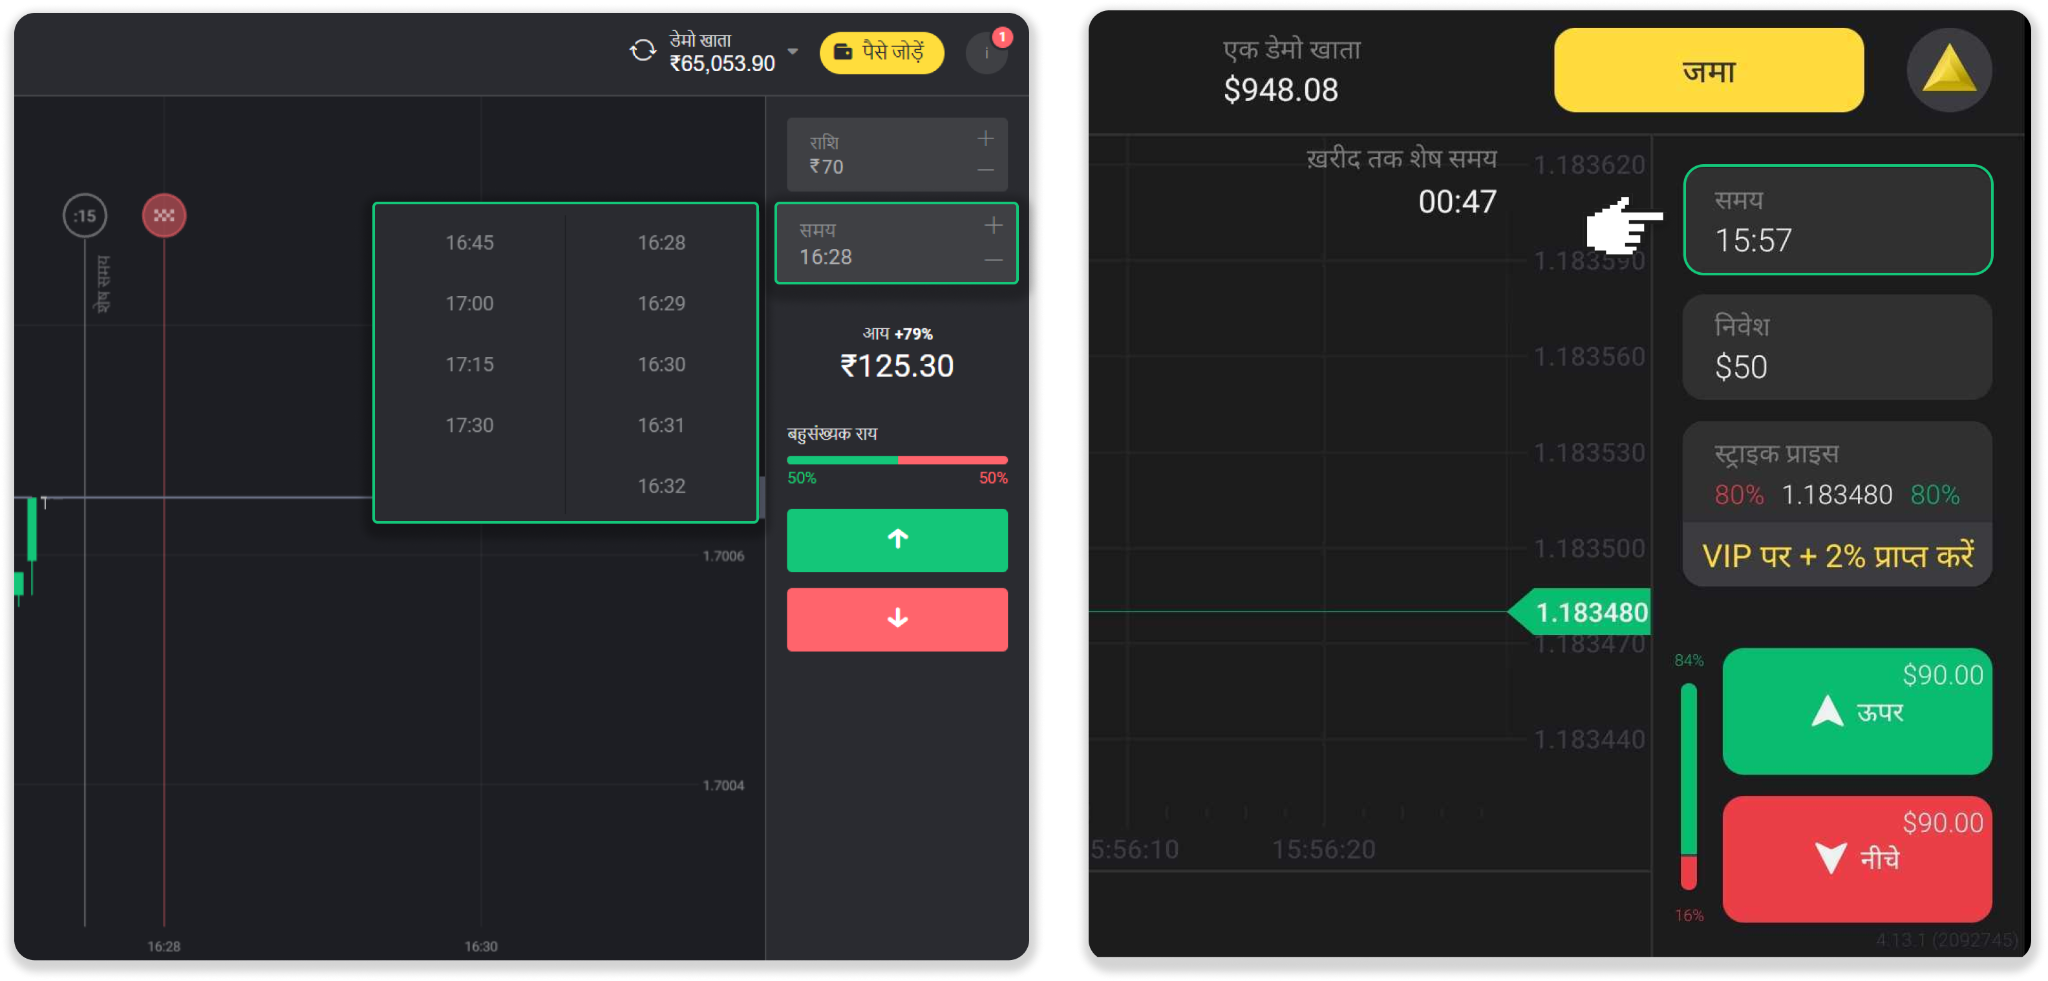The height and width of the screenshot is (981, 2048).
Task: Click the red finish flag timeline marker
Action: click(164, 216)
